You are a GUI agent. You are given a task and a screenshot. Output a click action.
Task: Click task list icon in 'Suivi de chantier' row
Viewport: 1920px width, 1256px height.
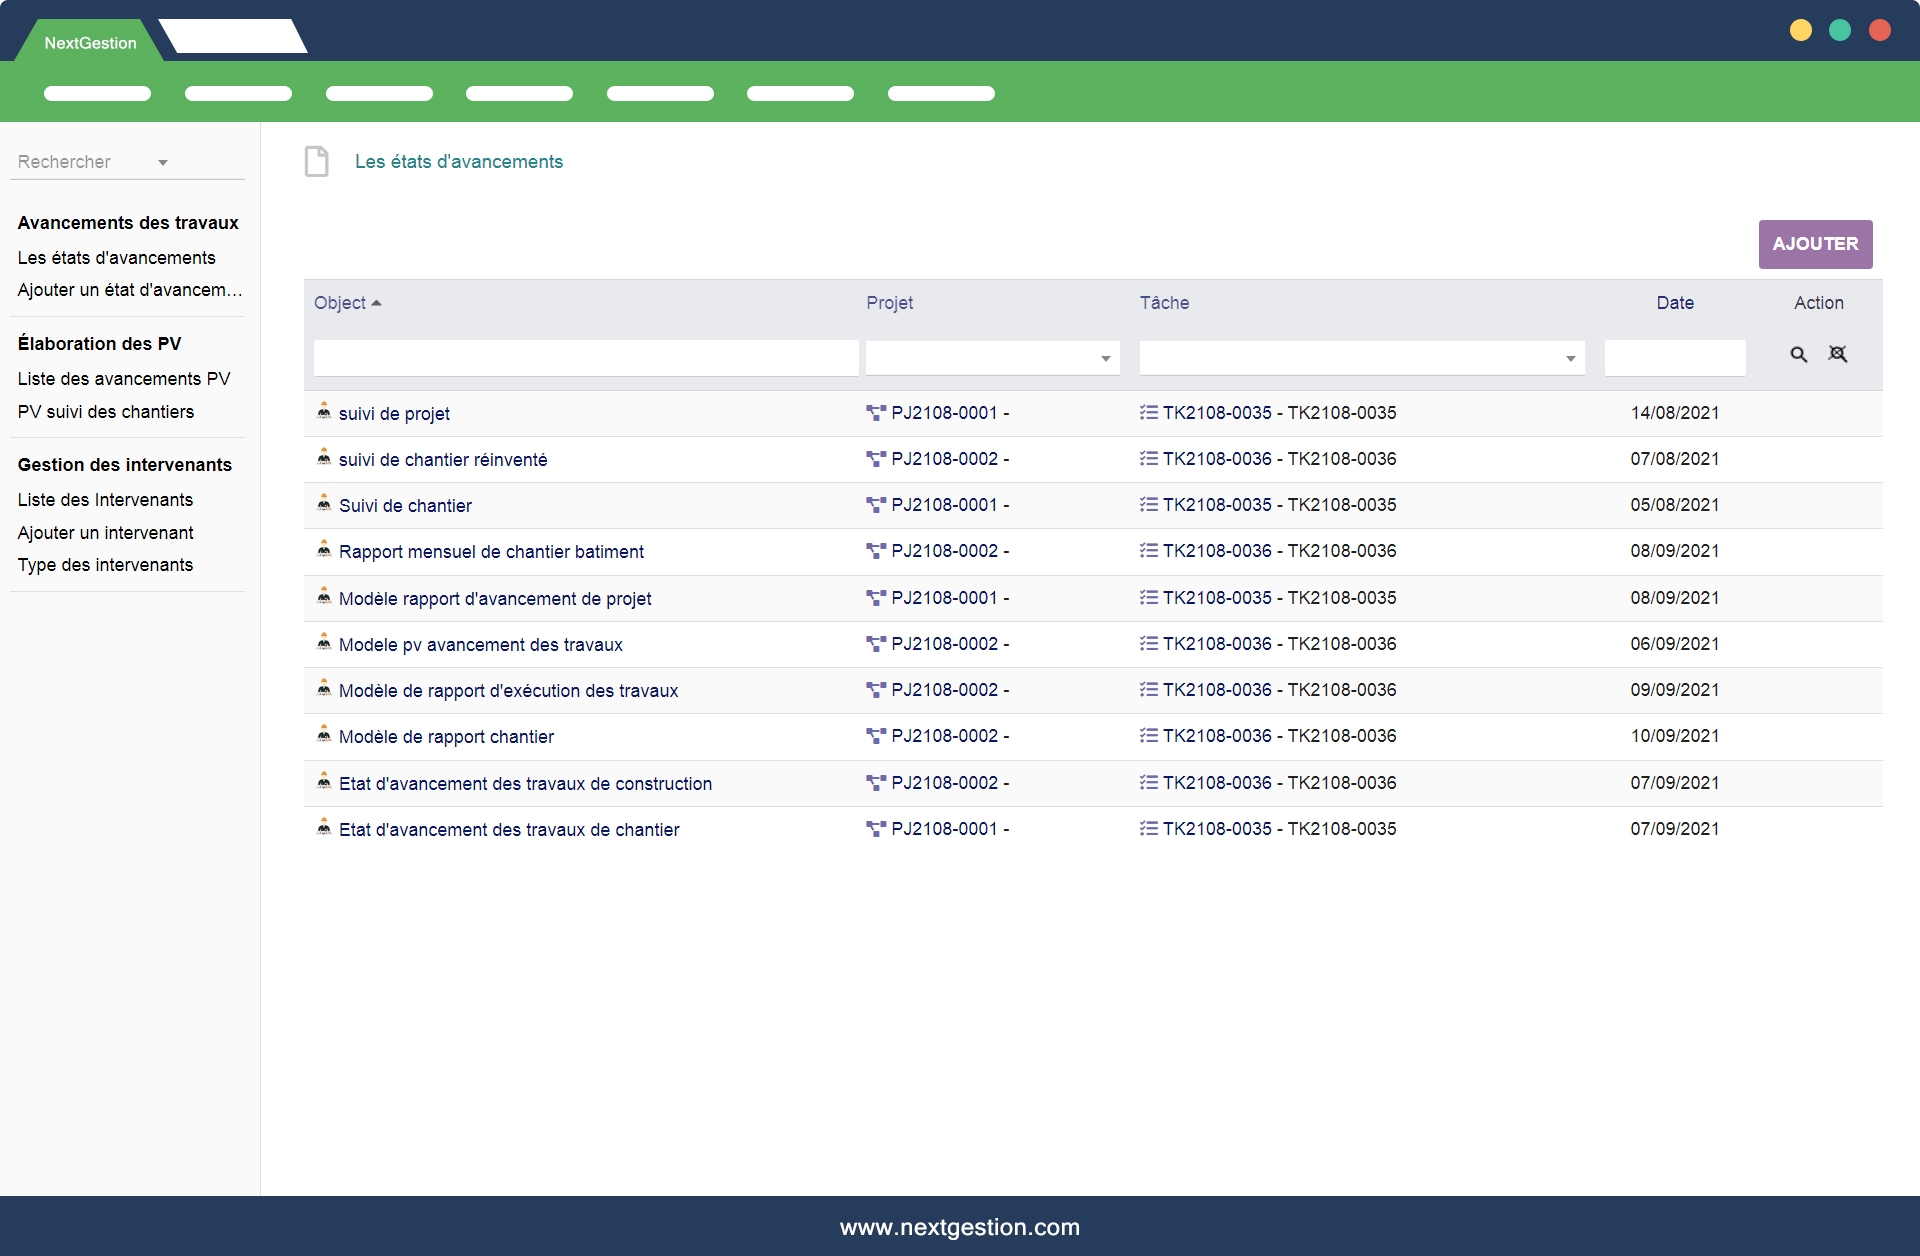(1149, 505)
